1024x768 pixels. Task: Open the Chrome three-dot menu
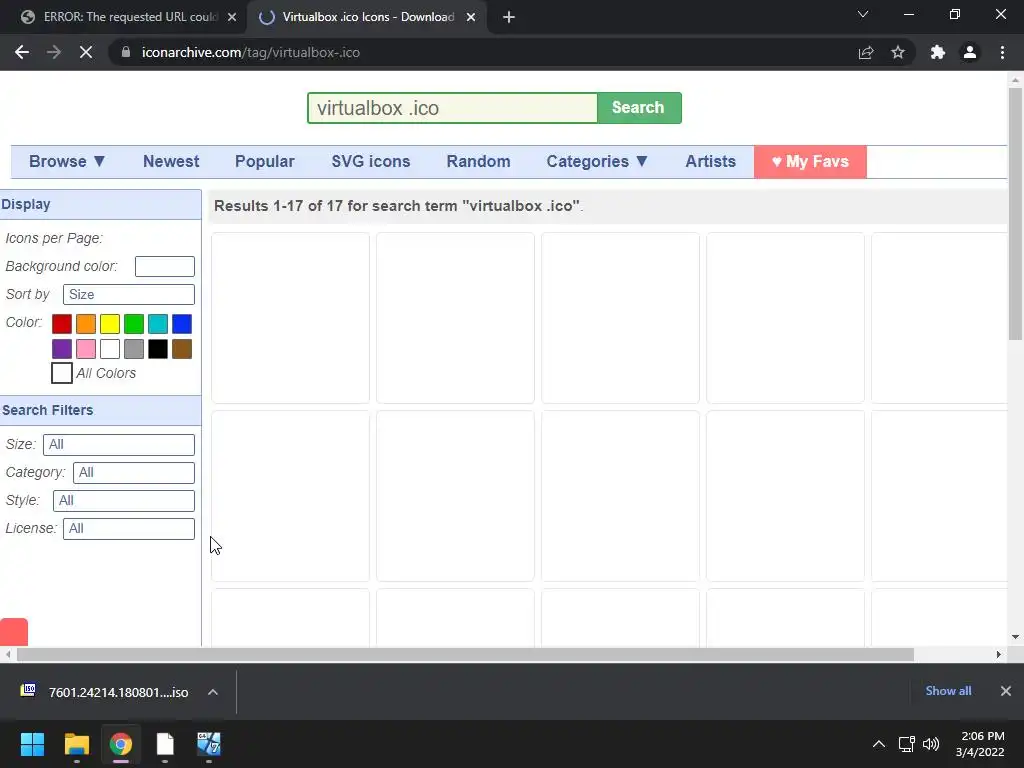click(x=1002, y=52)
